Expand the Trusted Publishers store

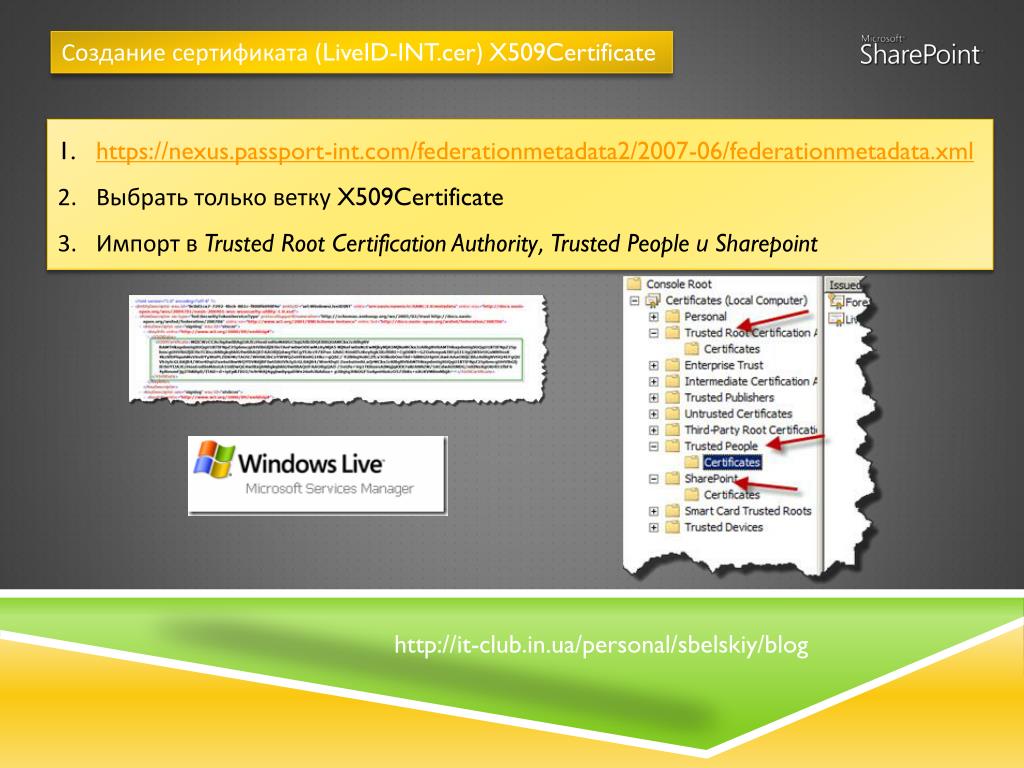(x=653, y=398)
